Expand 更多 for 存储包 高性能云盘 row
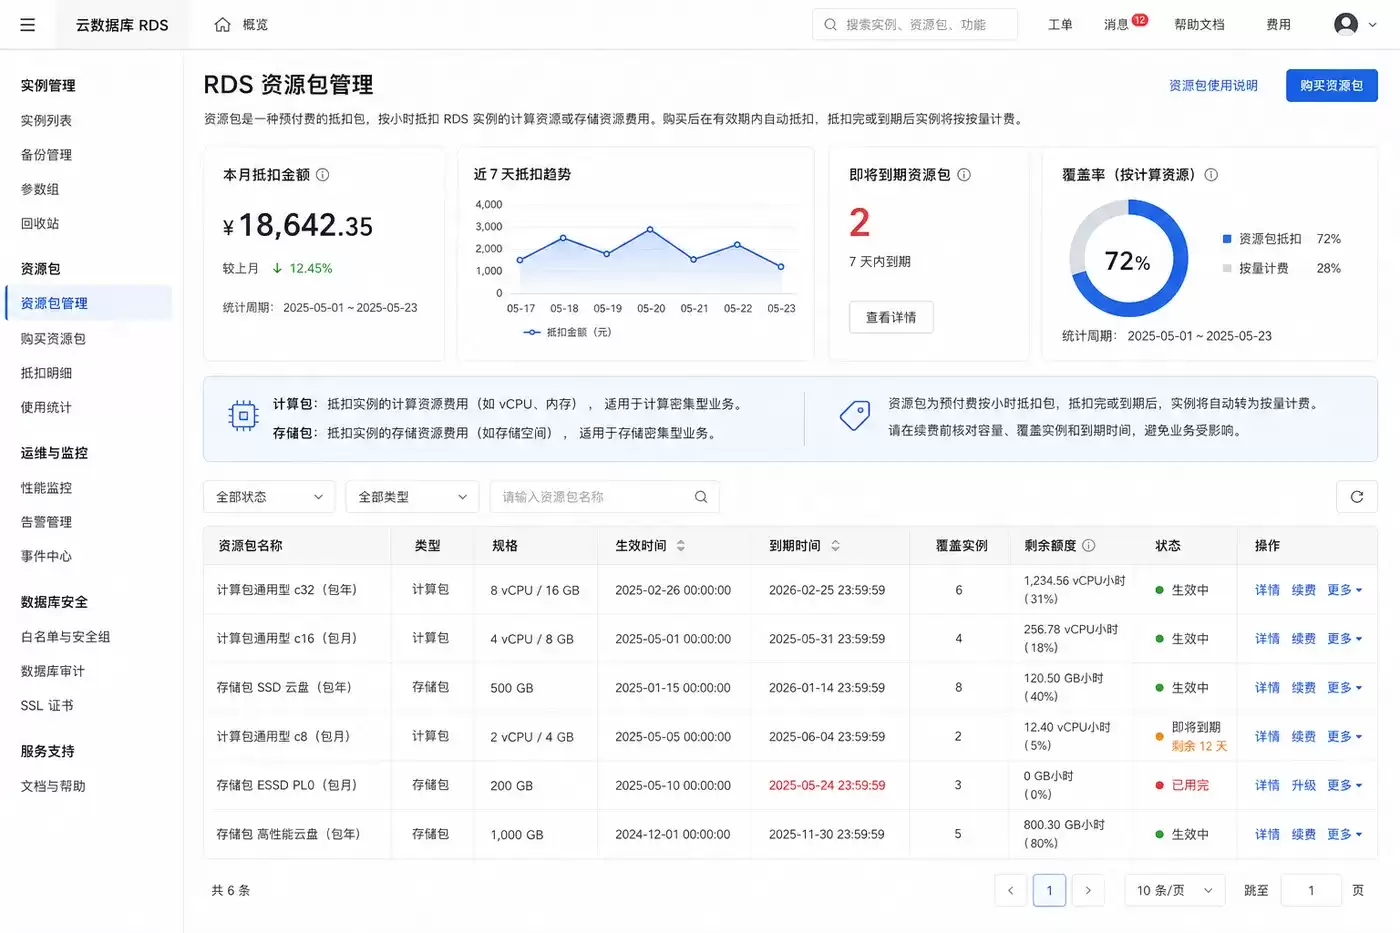Image resolution: width=1400 pixels, height=933 pixels. (x=1344, y=834)
